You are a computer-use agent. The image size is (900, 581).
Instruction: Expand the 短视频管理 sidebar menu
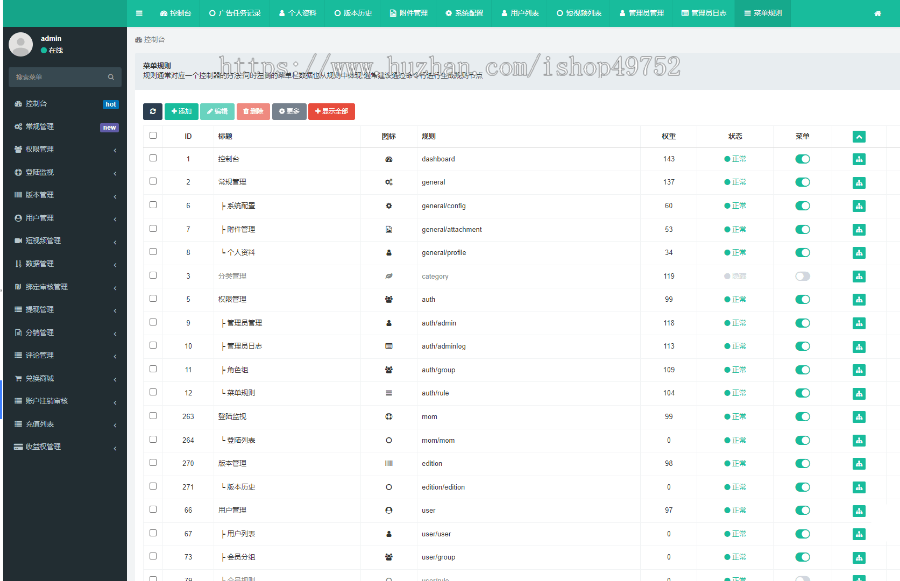(65, 241)
